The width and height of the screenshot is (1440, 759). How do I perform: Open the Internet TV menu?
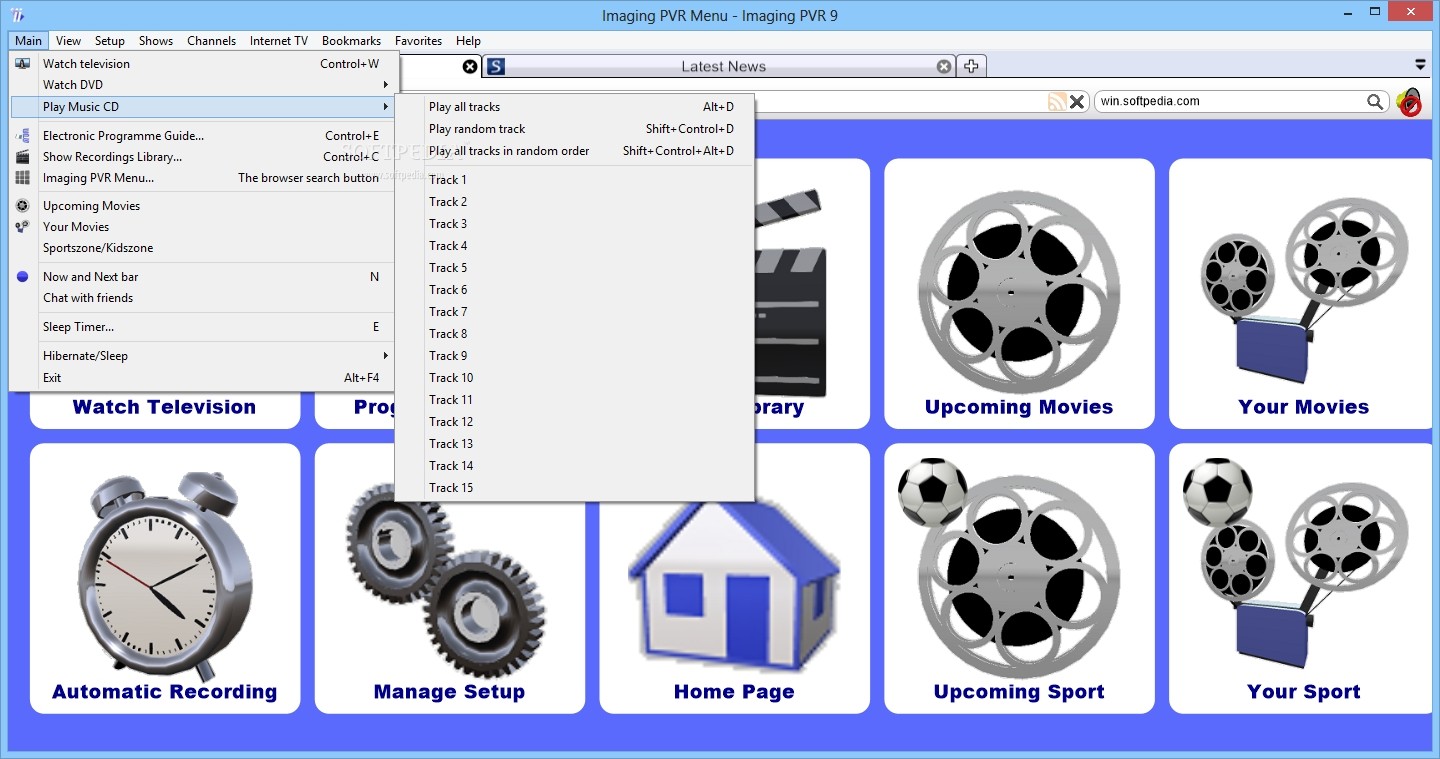[x=279, y=41]
